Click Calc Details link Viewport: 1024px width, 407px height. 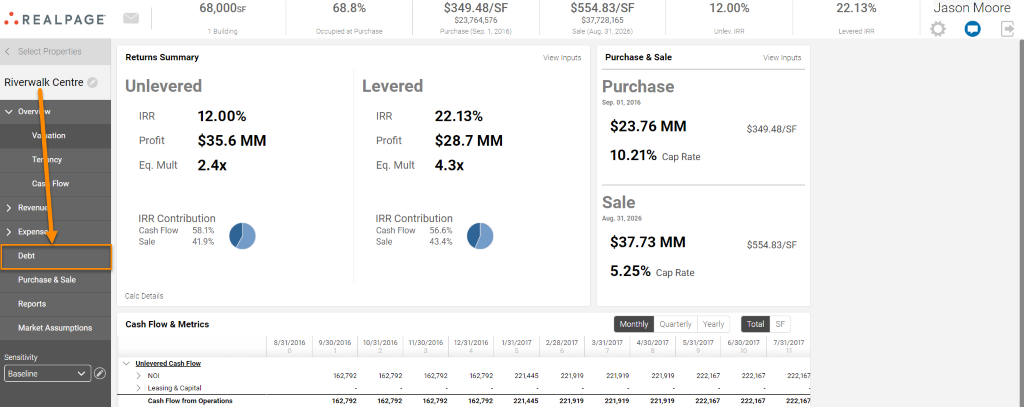pyautogui.click(x=144, y=296)
